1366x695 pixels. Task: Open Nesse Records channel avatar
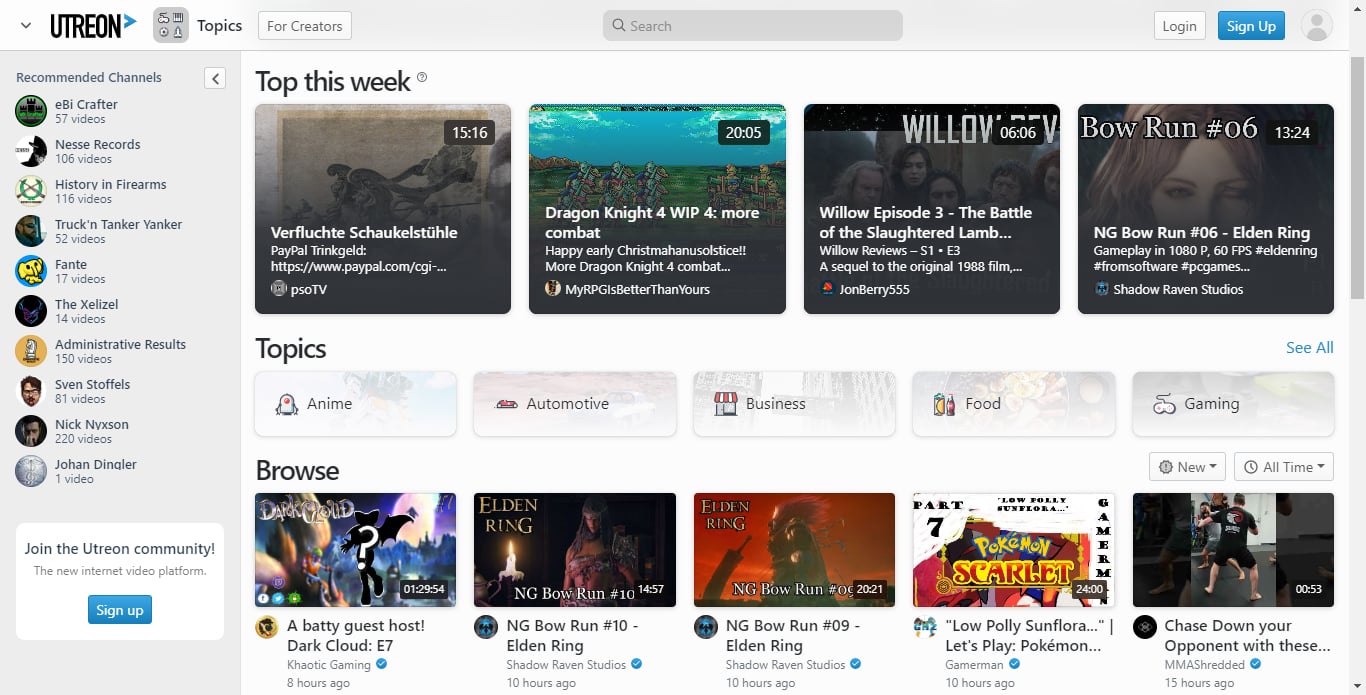(x=31, y=151)
